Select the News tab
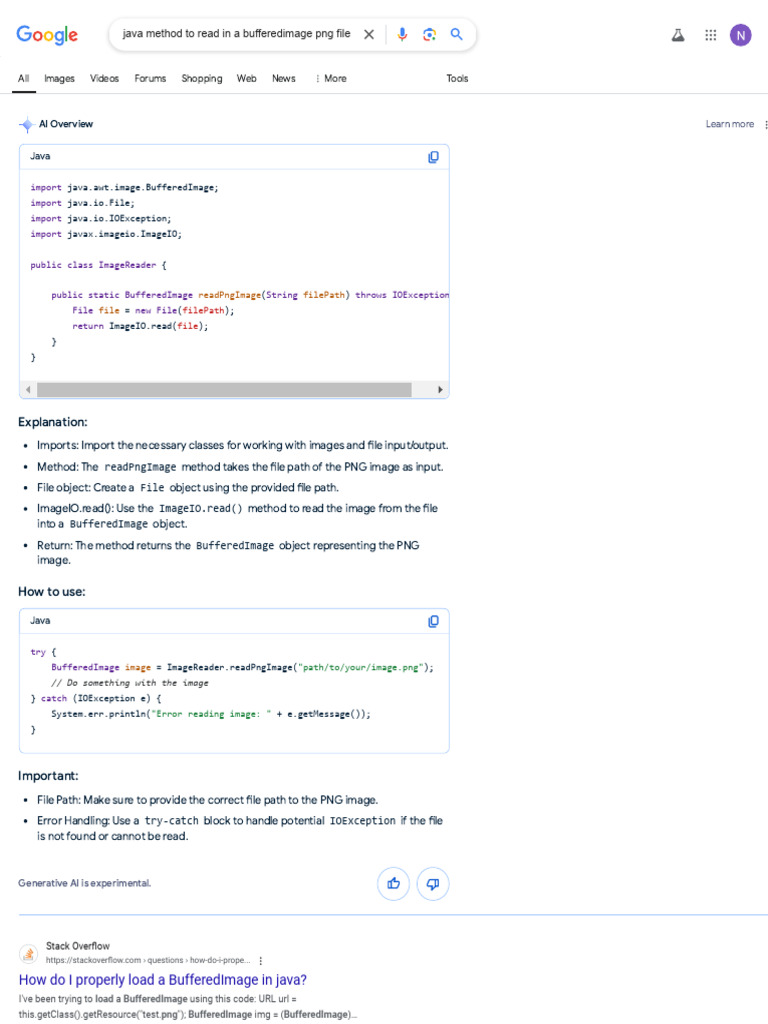 click(283, 78)
